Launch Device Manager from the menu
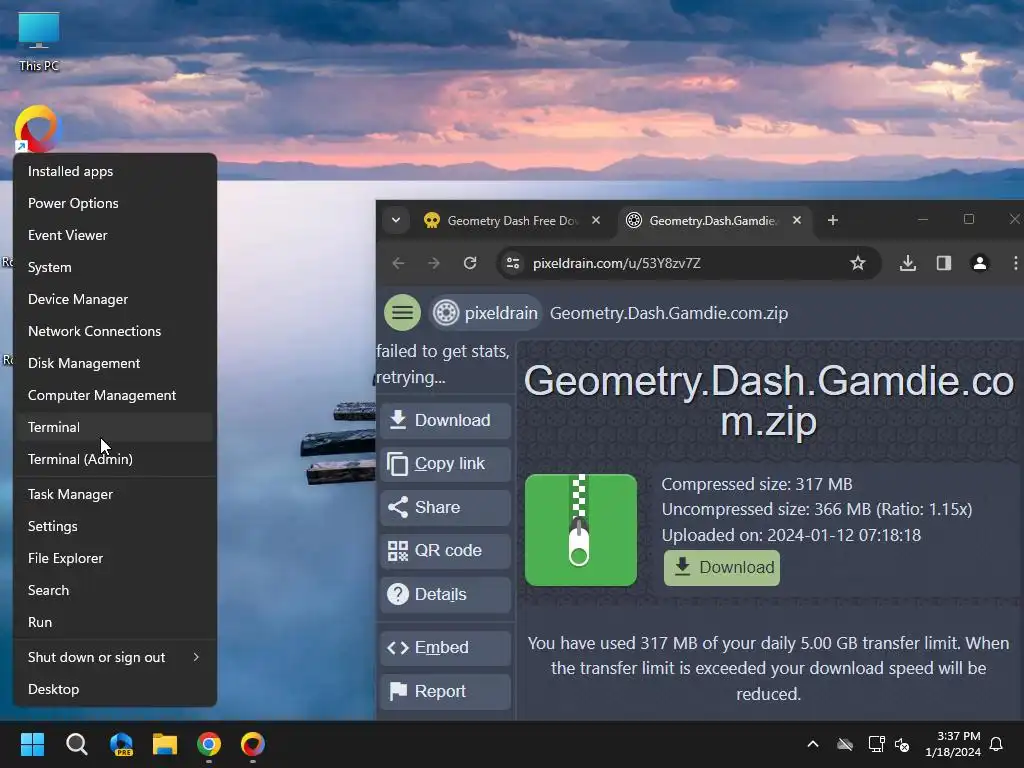This screenshot has width=1024, height=768. coord(115,299)
